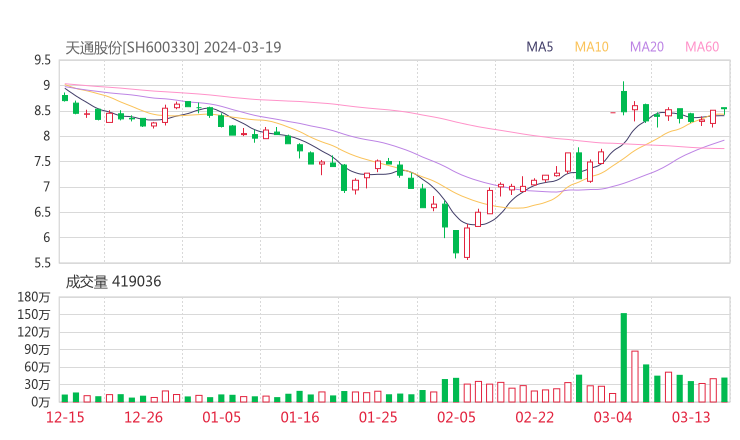Viewport: 740px width, 440px height.
Task: Click the lowest red candlestick near 5.5
Action: pyautogui.click(x=467, y=243)
